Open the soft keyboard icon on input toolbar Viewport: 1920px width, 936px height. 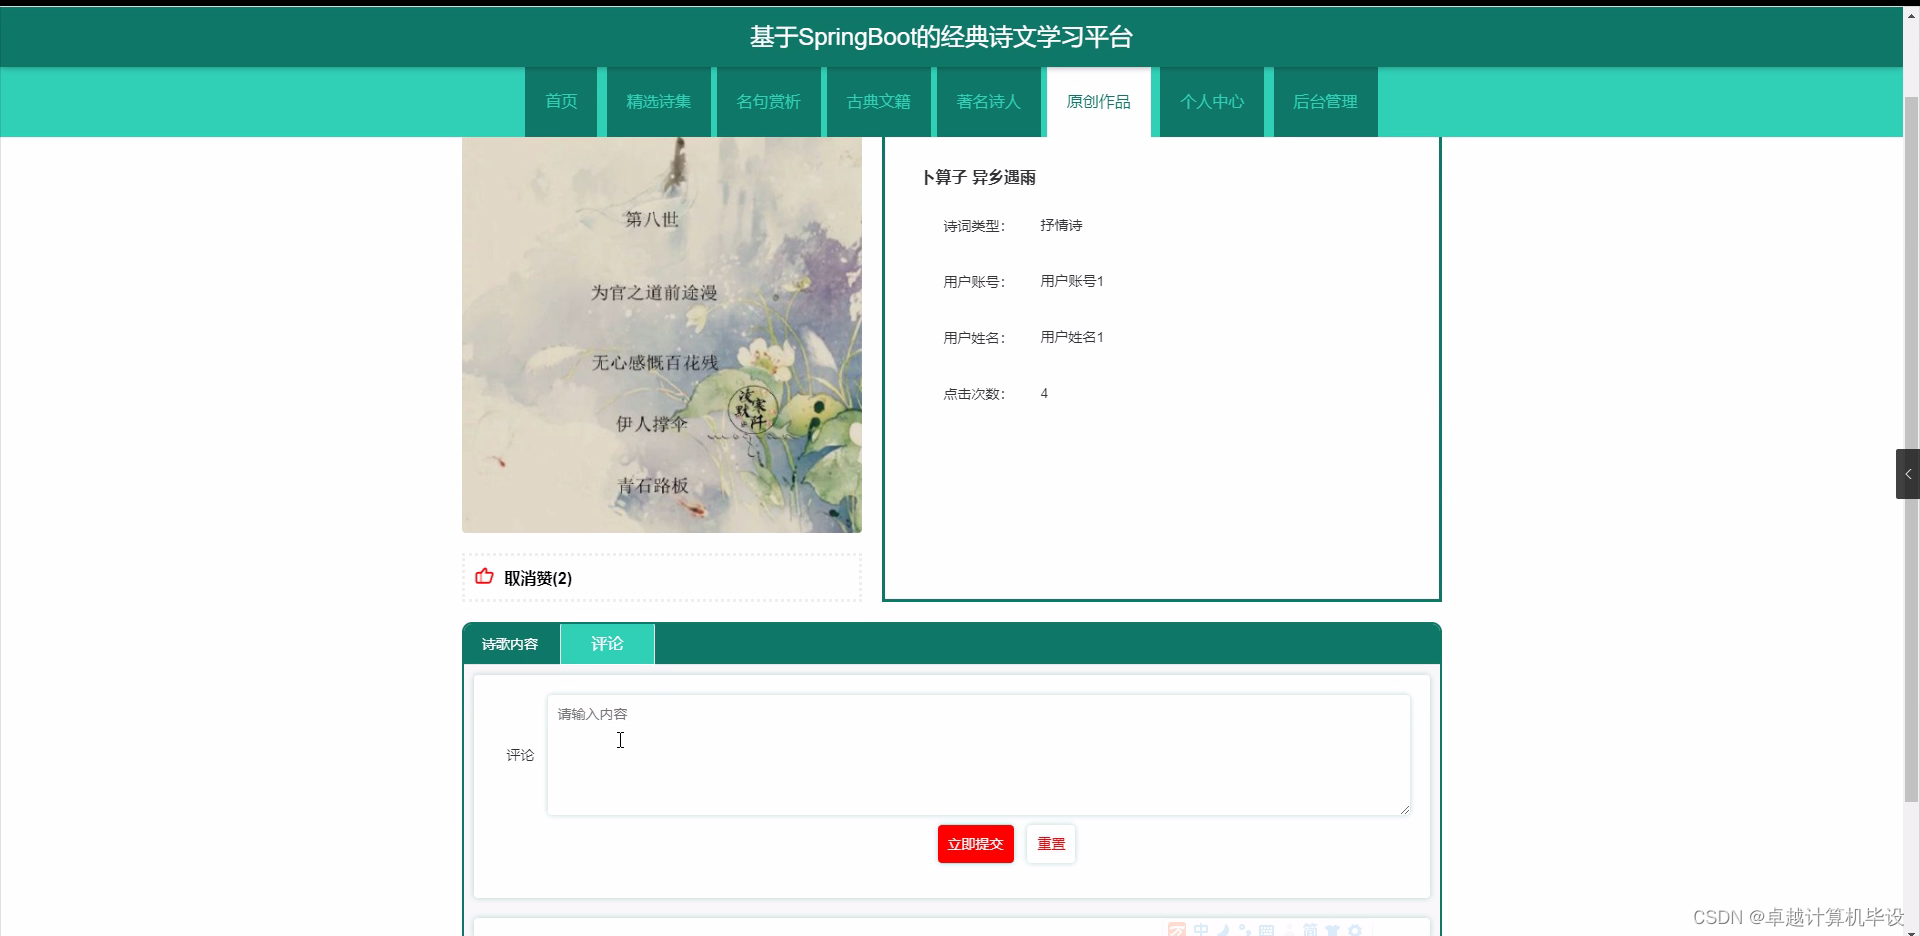[x=1266, y=929]
